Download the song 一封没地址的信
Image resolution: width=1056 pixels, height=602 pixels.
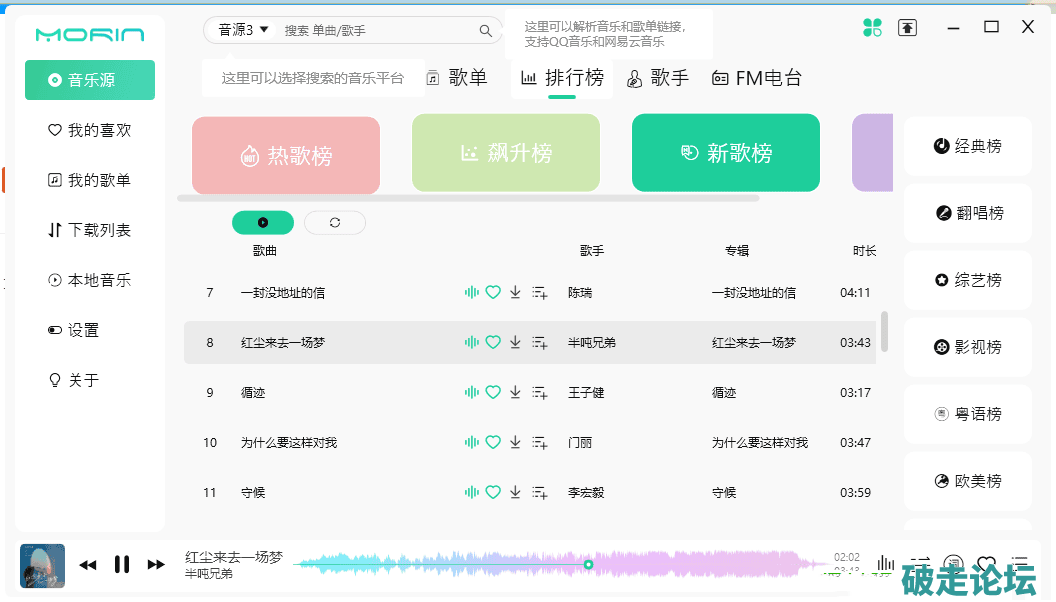(x=515, y=293)
